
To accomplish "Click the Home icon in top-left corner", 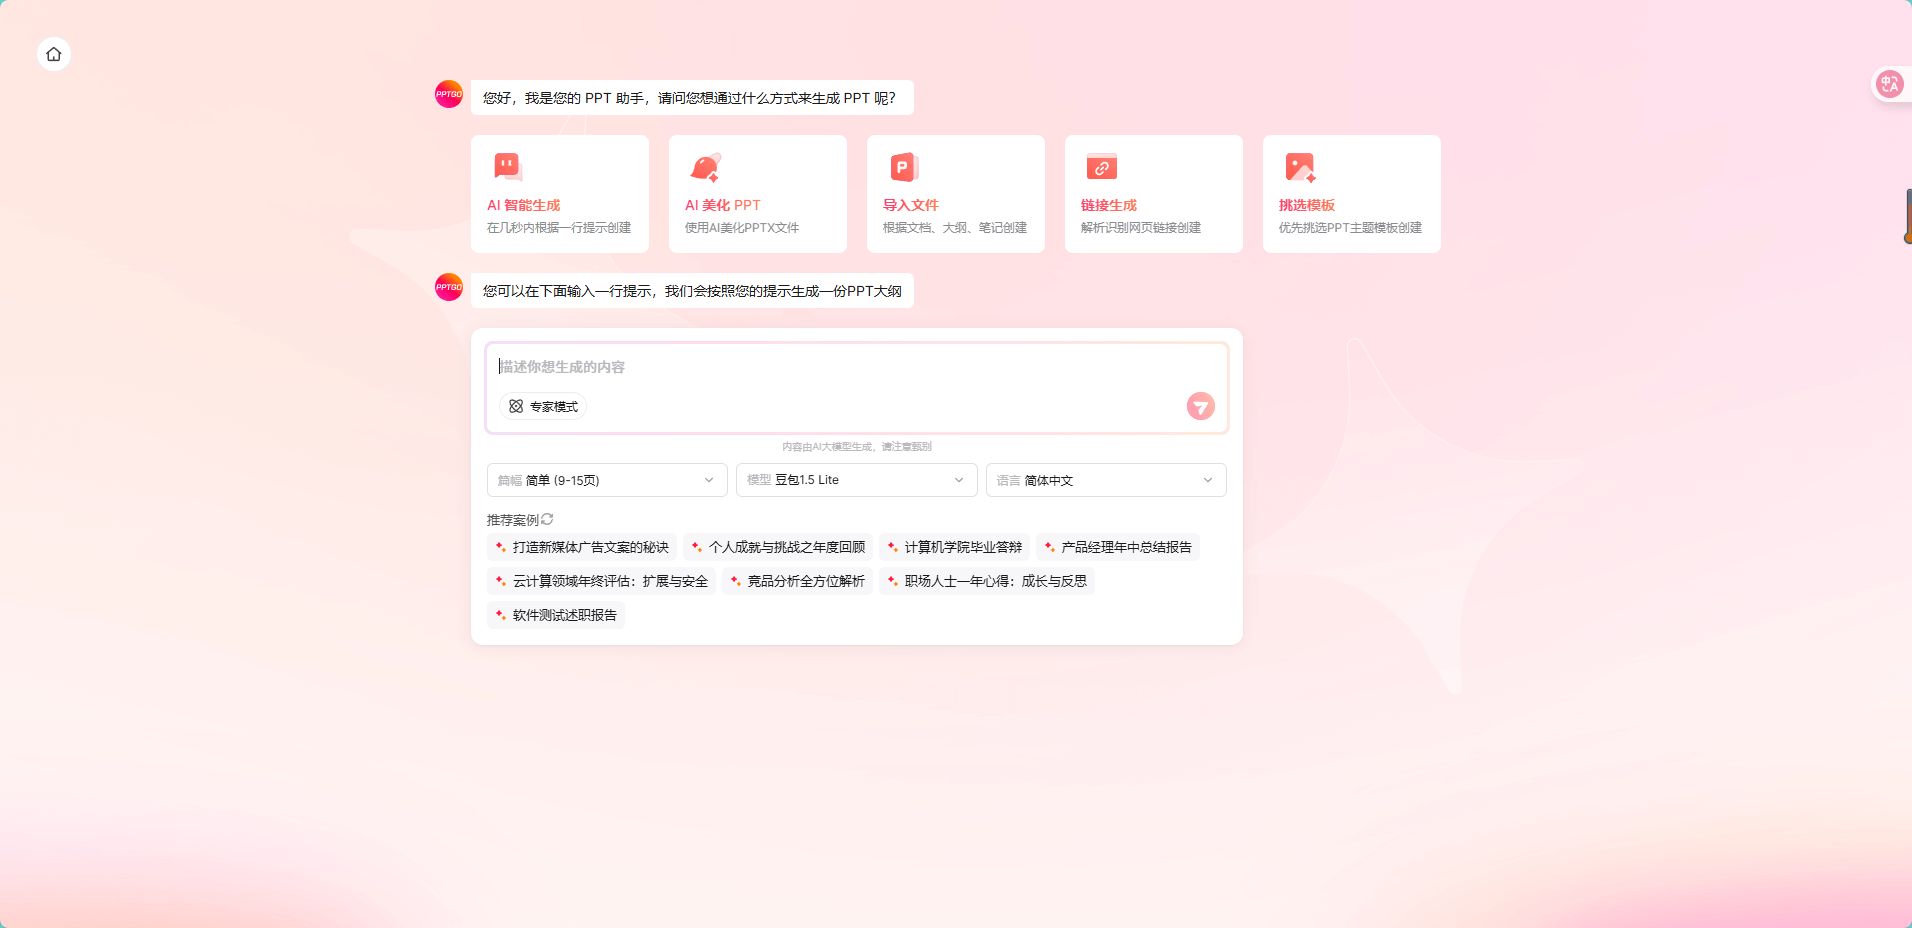I will [53, 54].
